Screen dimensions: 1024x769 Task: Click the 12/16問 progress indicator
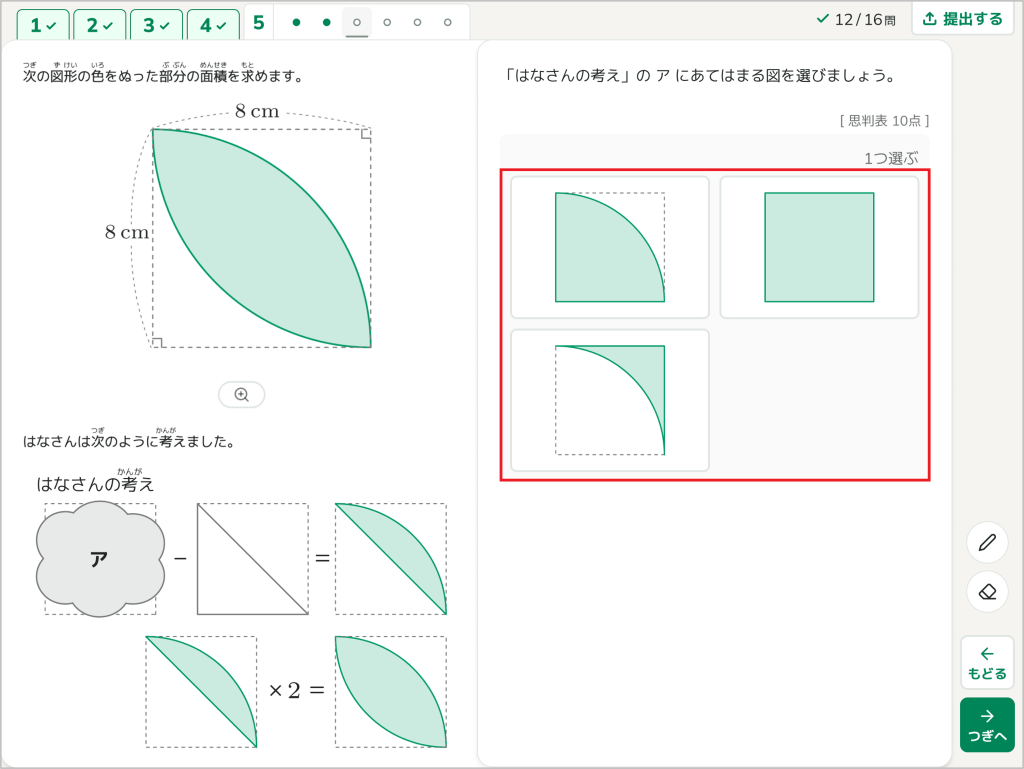coord(856,20)
